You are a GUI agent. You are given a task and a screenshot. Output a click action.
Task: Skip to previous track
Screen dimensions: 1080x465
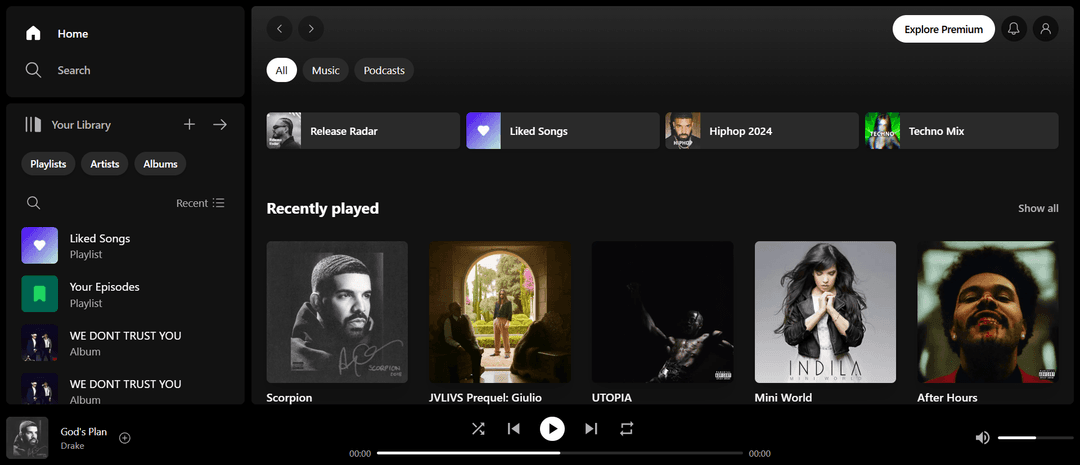tap(514, 428)
